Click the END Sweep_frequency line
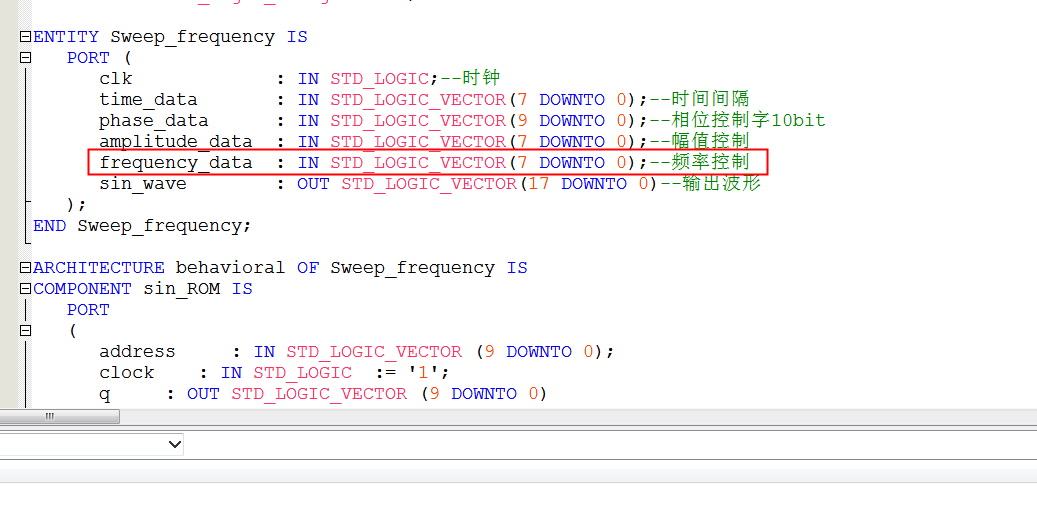This screenshot has height=509, width=1037. [x=142, y=226]
